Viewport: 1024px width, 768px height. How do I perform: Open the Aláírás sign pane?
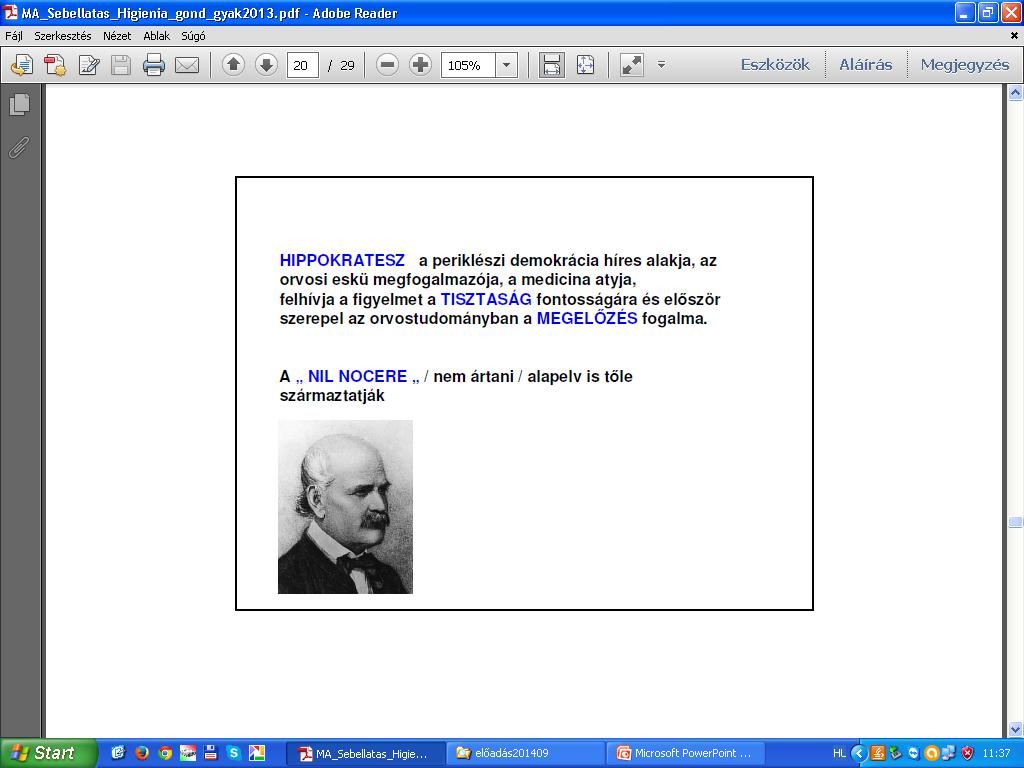pos(866,65)
